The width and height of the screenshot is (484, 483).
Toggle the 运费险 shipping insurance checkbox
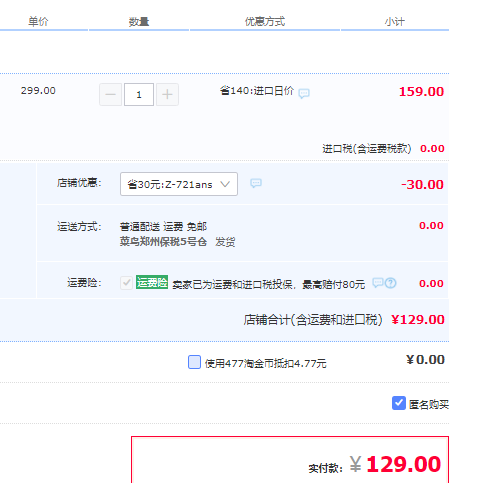tap(126, 283)
